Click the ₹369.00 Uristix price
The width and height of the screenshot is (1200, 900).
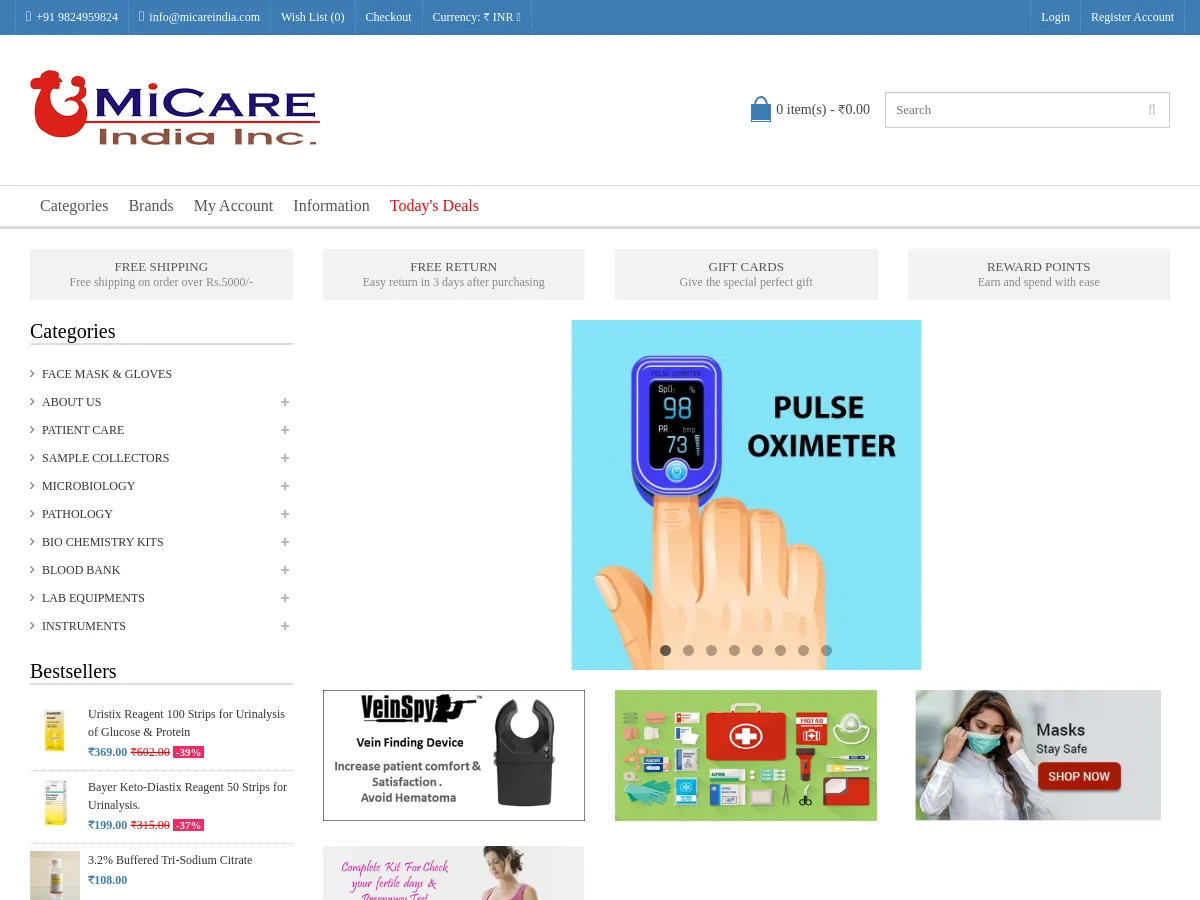108,752
